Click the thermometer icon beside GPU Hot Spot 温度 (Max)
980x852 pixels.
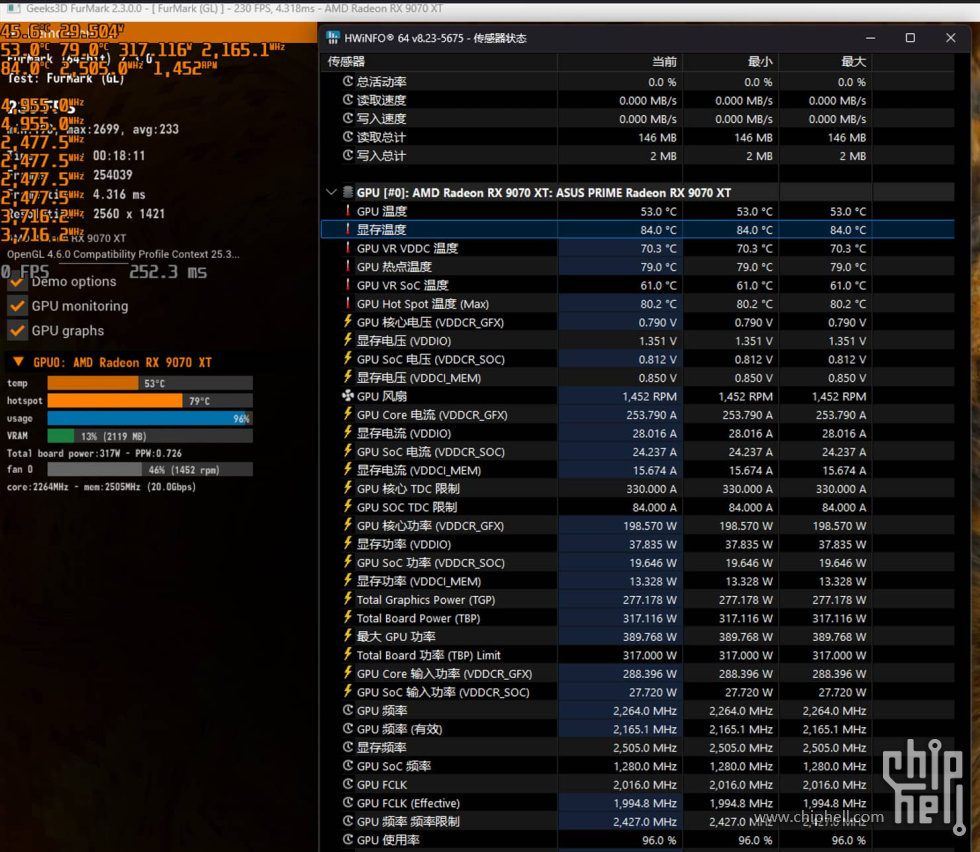[x=348, y=304]
